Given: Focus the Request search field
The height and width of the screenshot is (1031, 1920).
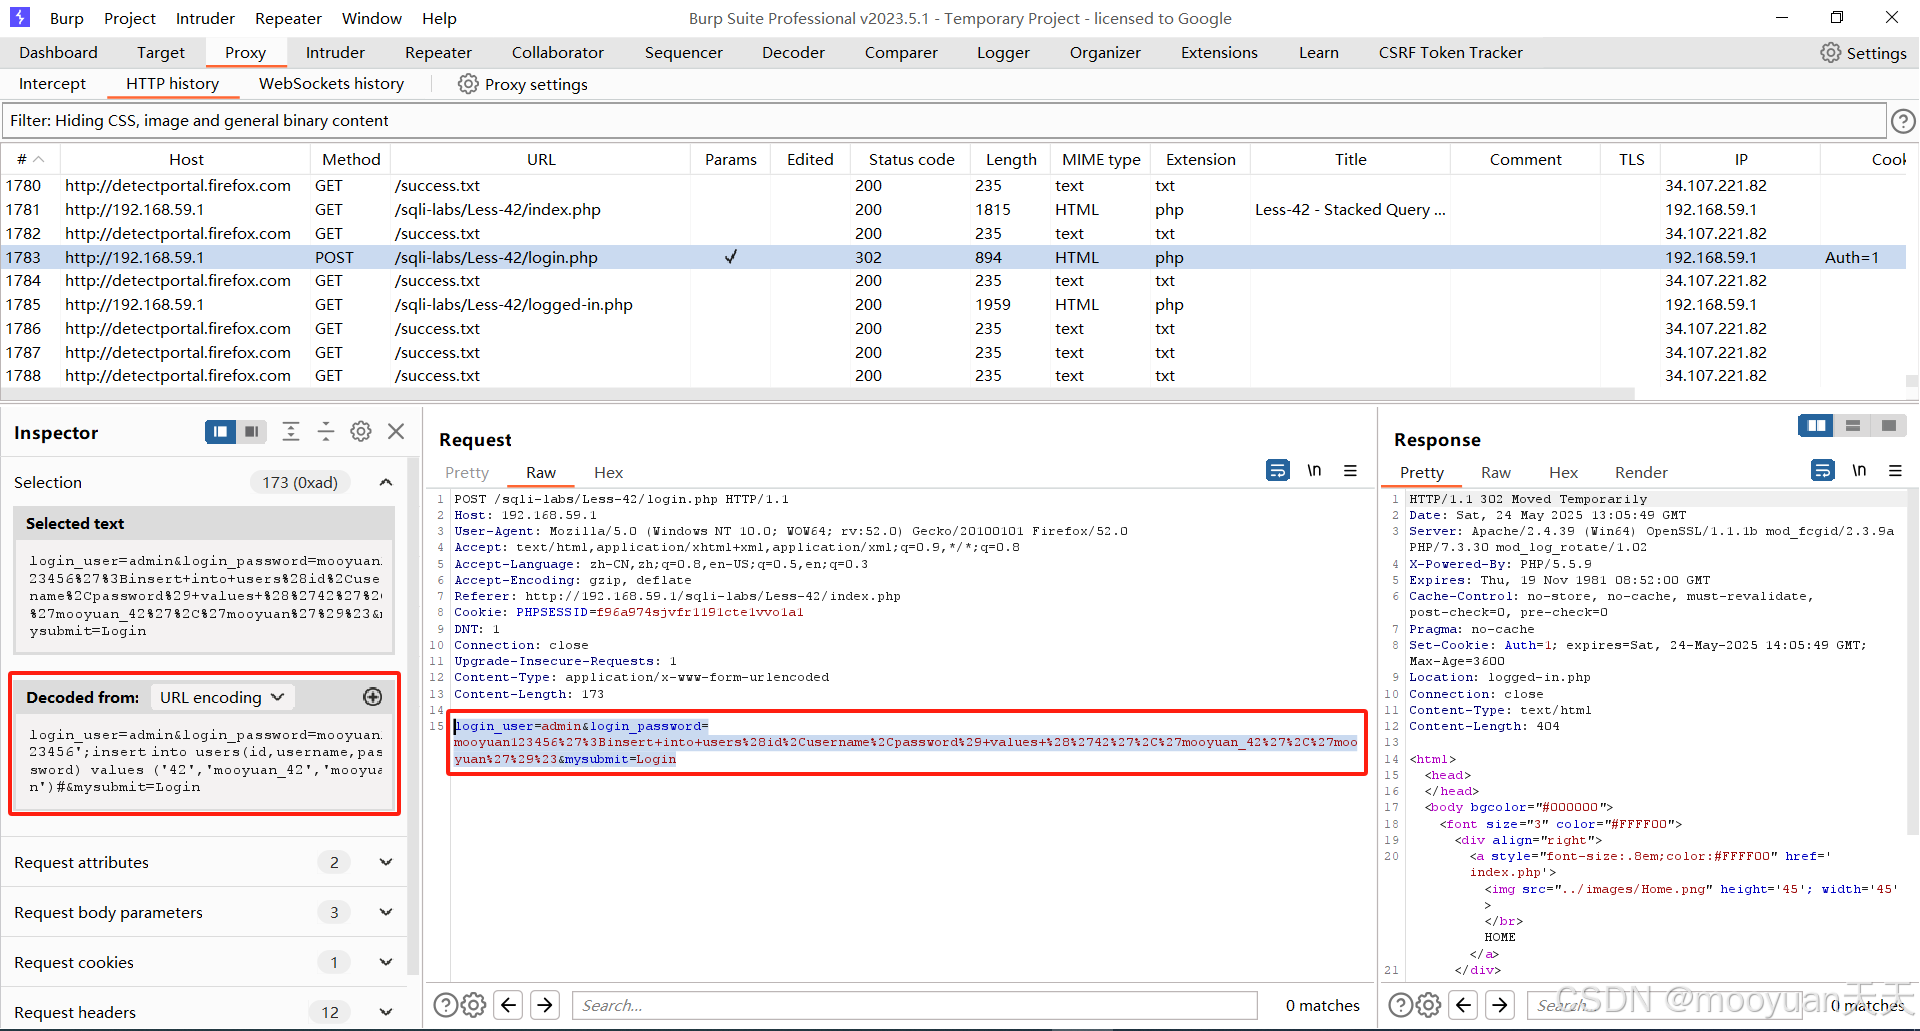Looking at the screenshot, I should click(x=914, y=1005).
